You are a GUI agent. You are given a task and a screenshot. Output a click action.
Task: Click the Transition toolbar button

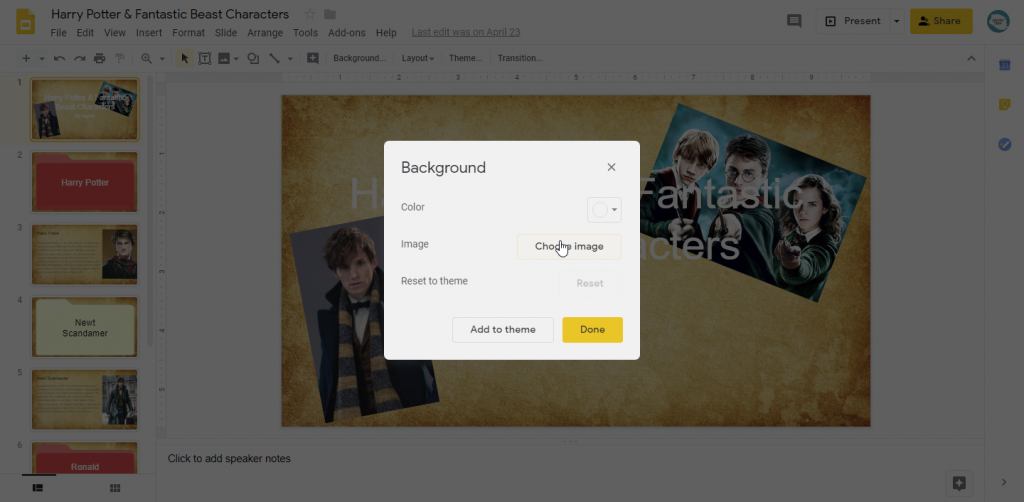pos(520,58)
